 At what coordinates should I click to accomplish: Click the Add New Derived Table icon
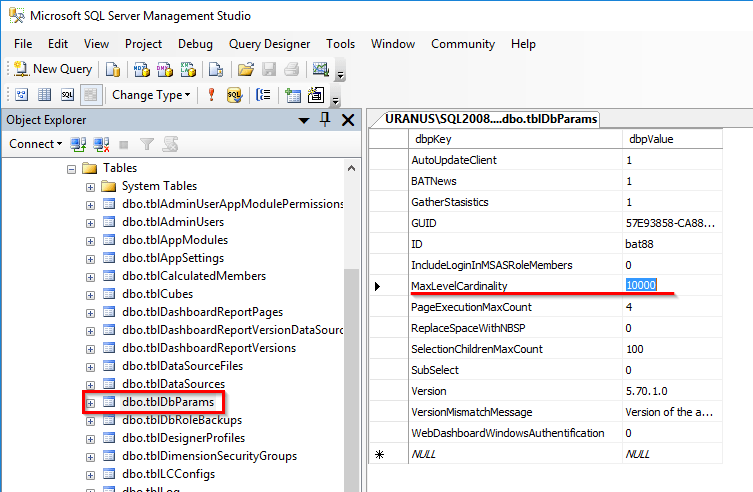pyautogui.click(x=316, y=95)
